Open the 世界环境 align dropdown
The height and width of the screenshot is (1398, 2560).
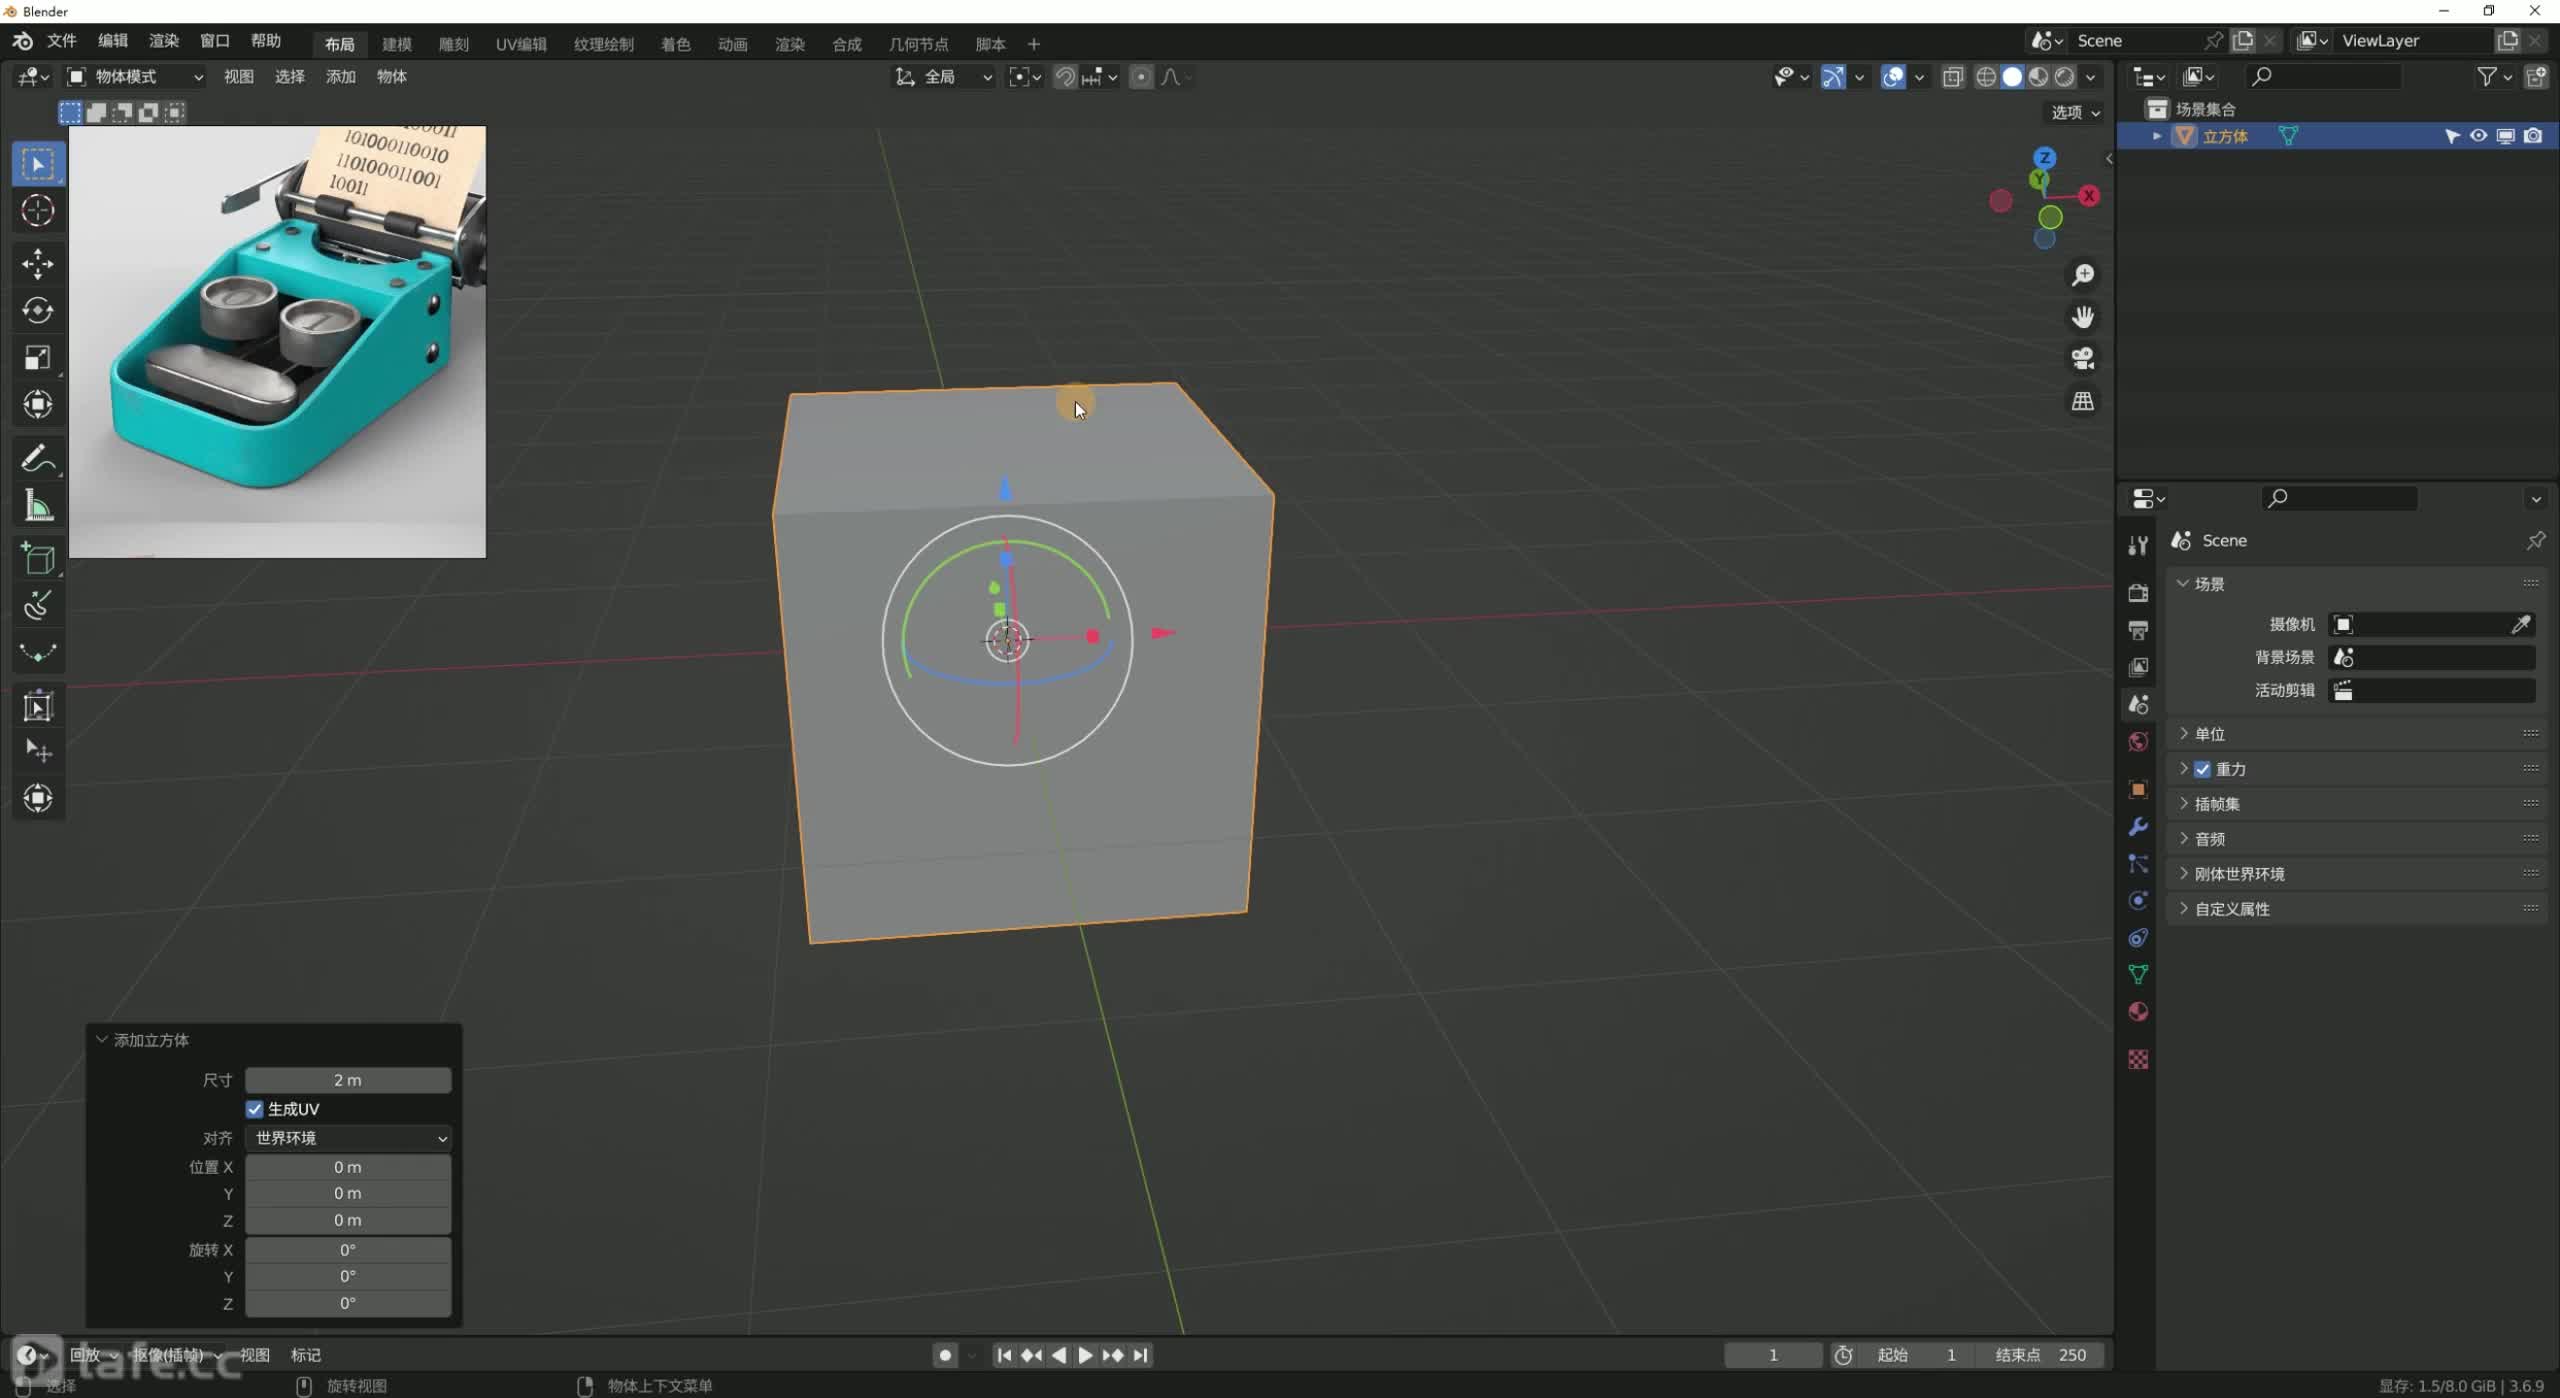pyautogui.click(x=348, y=1138)
